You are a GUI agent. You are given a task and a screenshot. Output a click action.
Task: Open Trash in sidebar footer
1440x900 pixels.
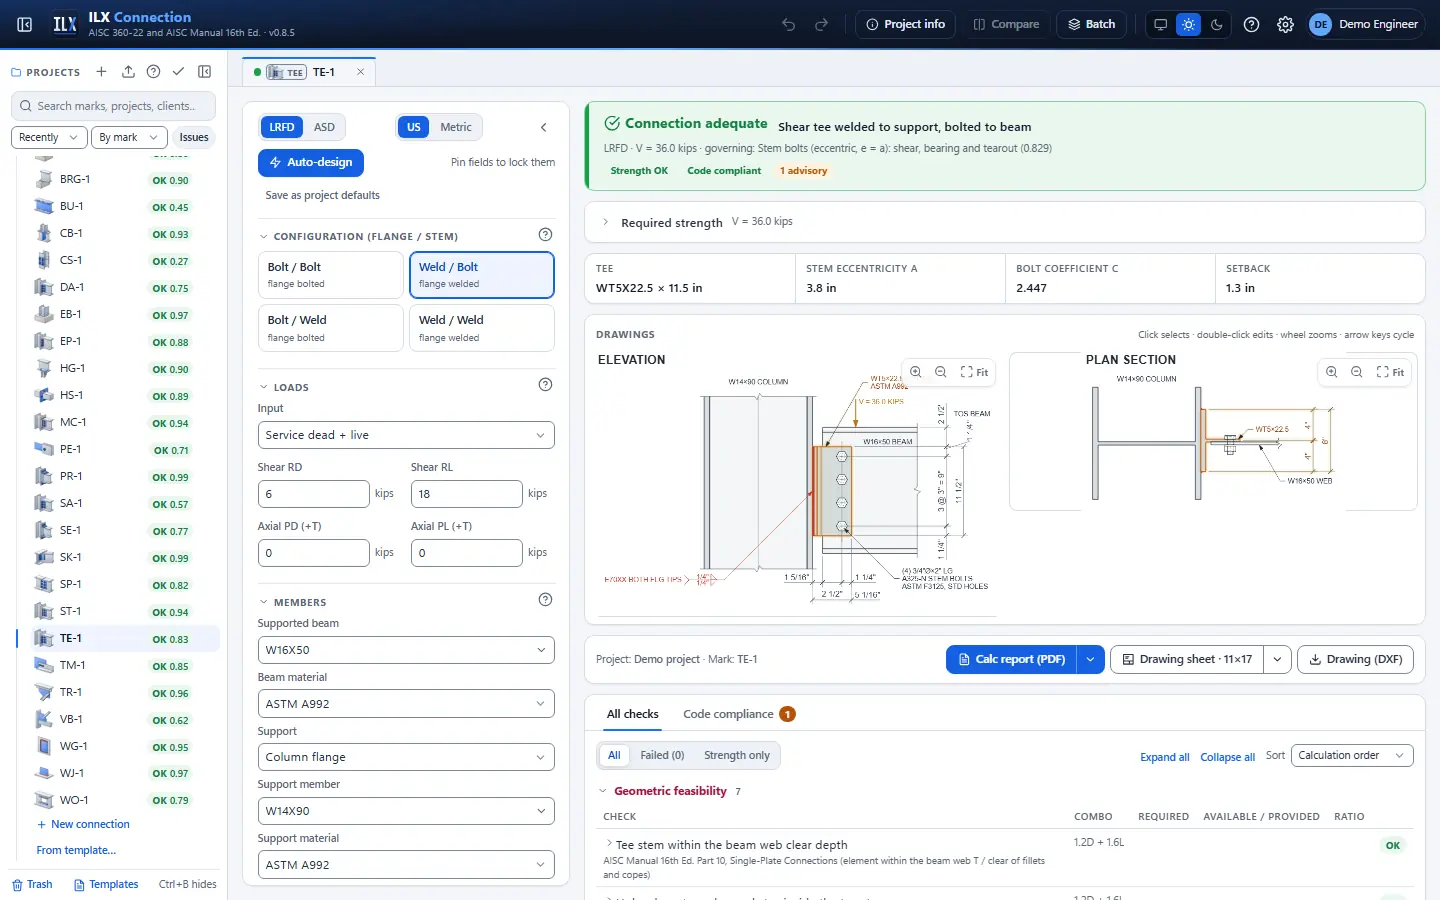pos(32,885)
